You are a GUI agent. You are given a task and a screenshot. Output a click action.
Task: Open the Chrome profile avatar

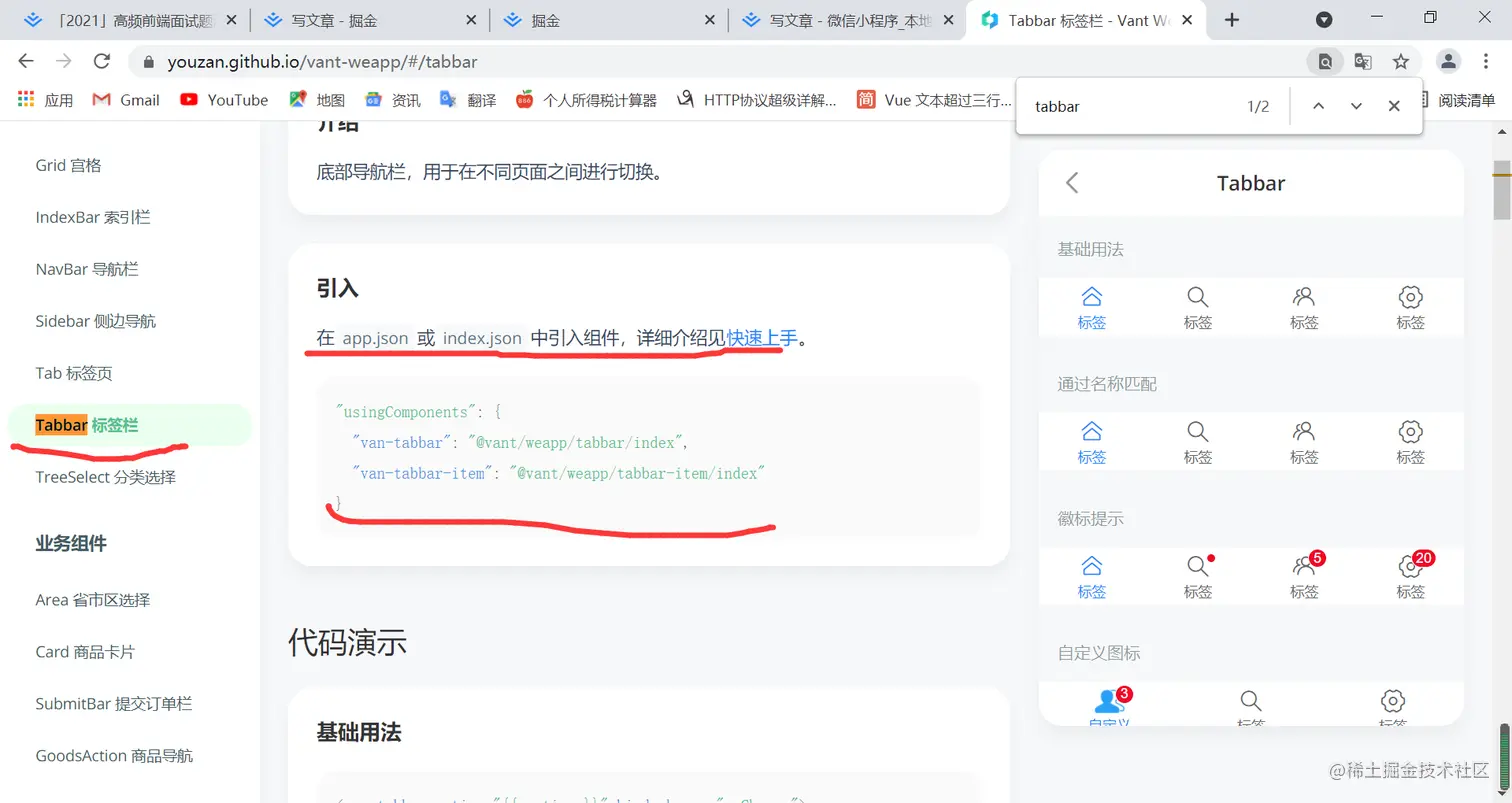coord(1449,61)
